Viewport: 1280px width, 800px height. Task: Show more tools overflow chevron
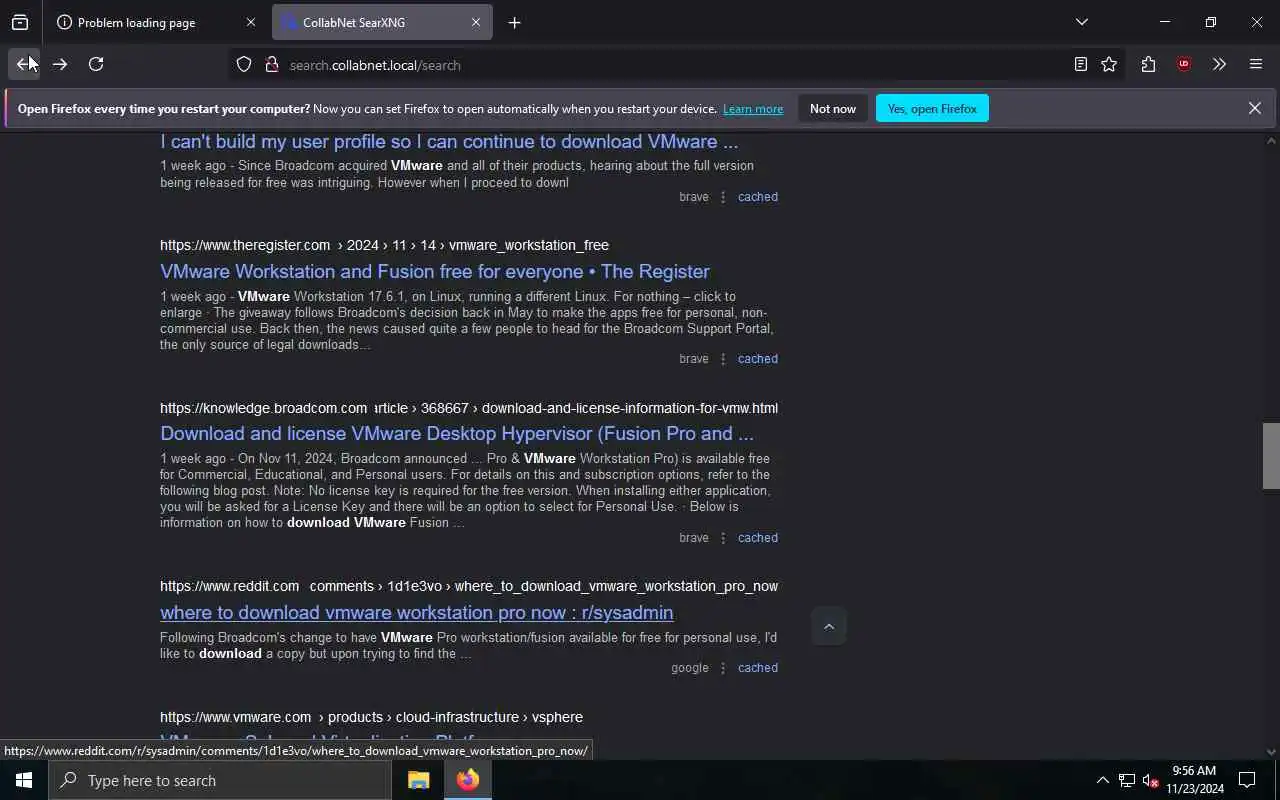1219,64
